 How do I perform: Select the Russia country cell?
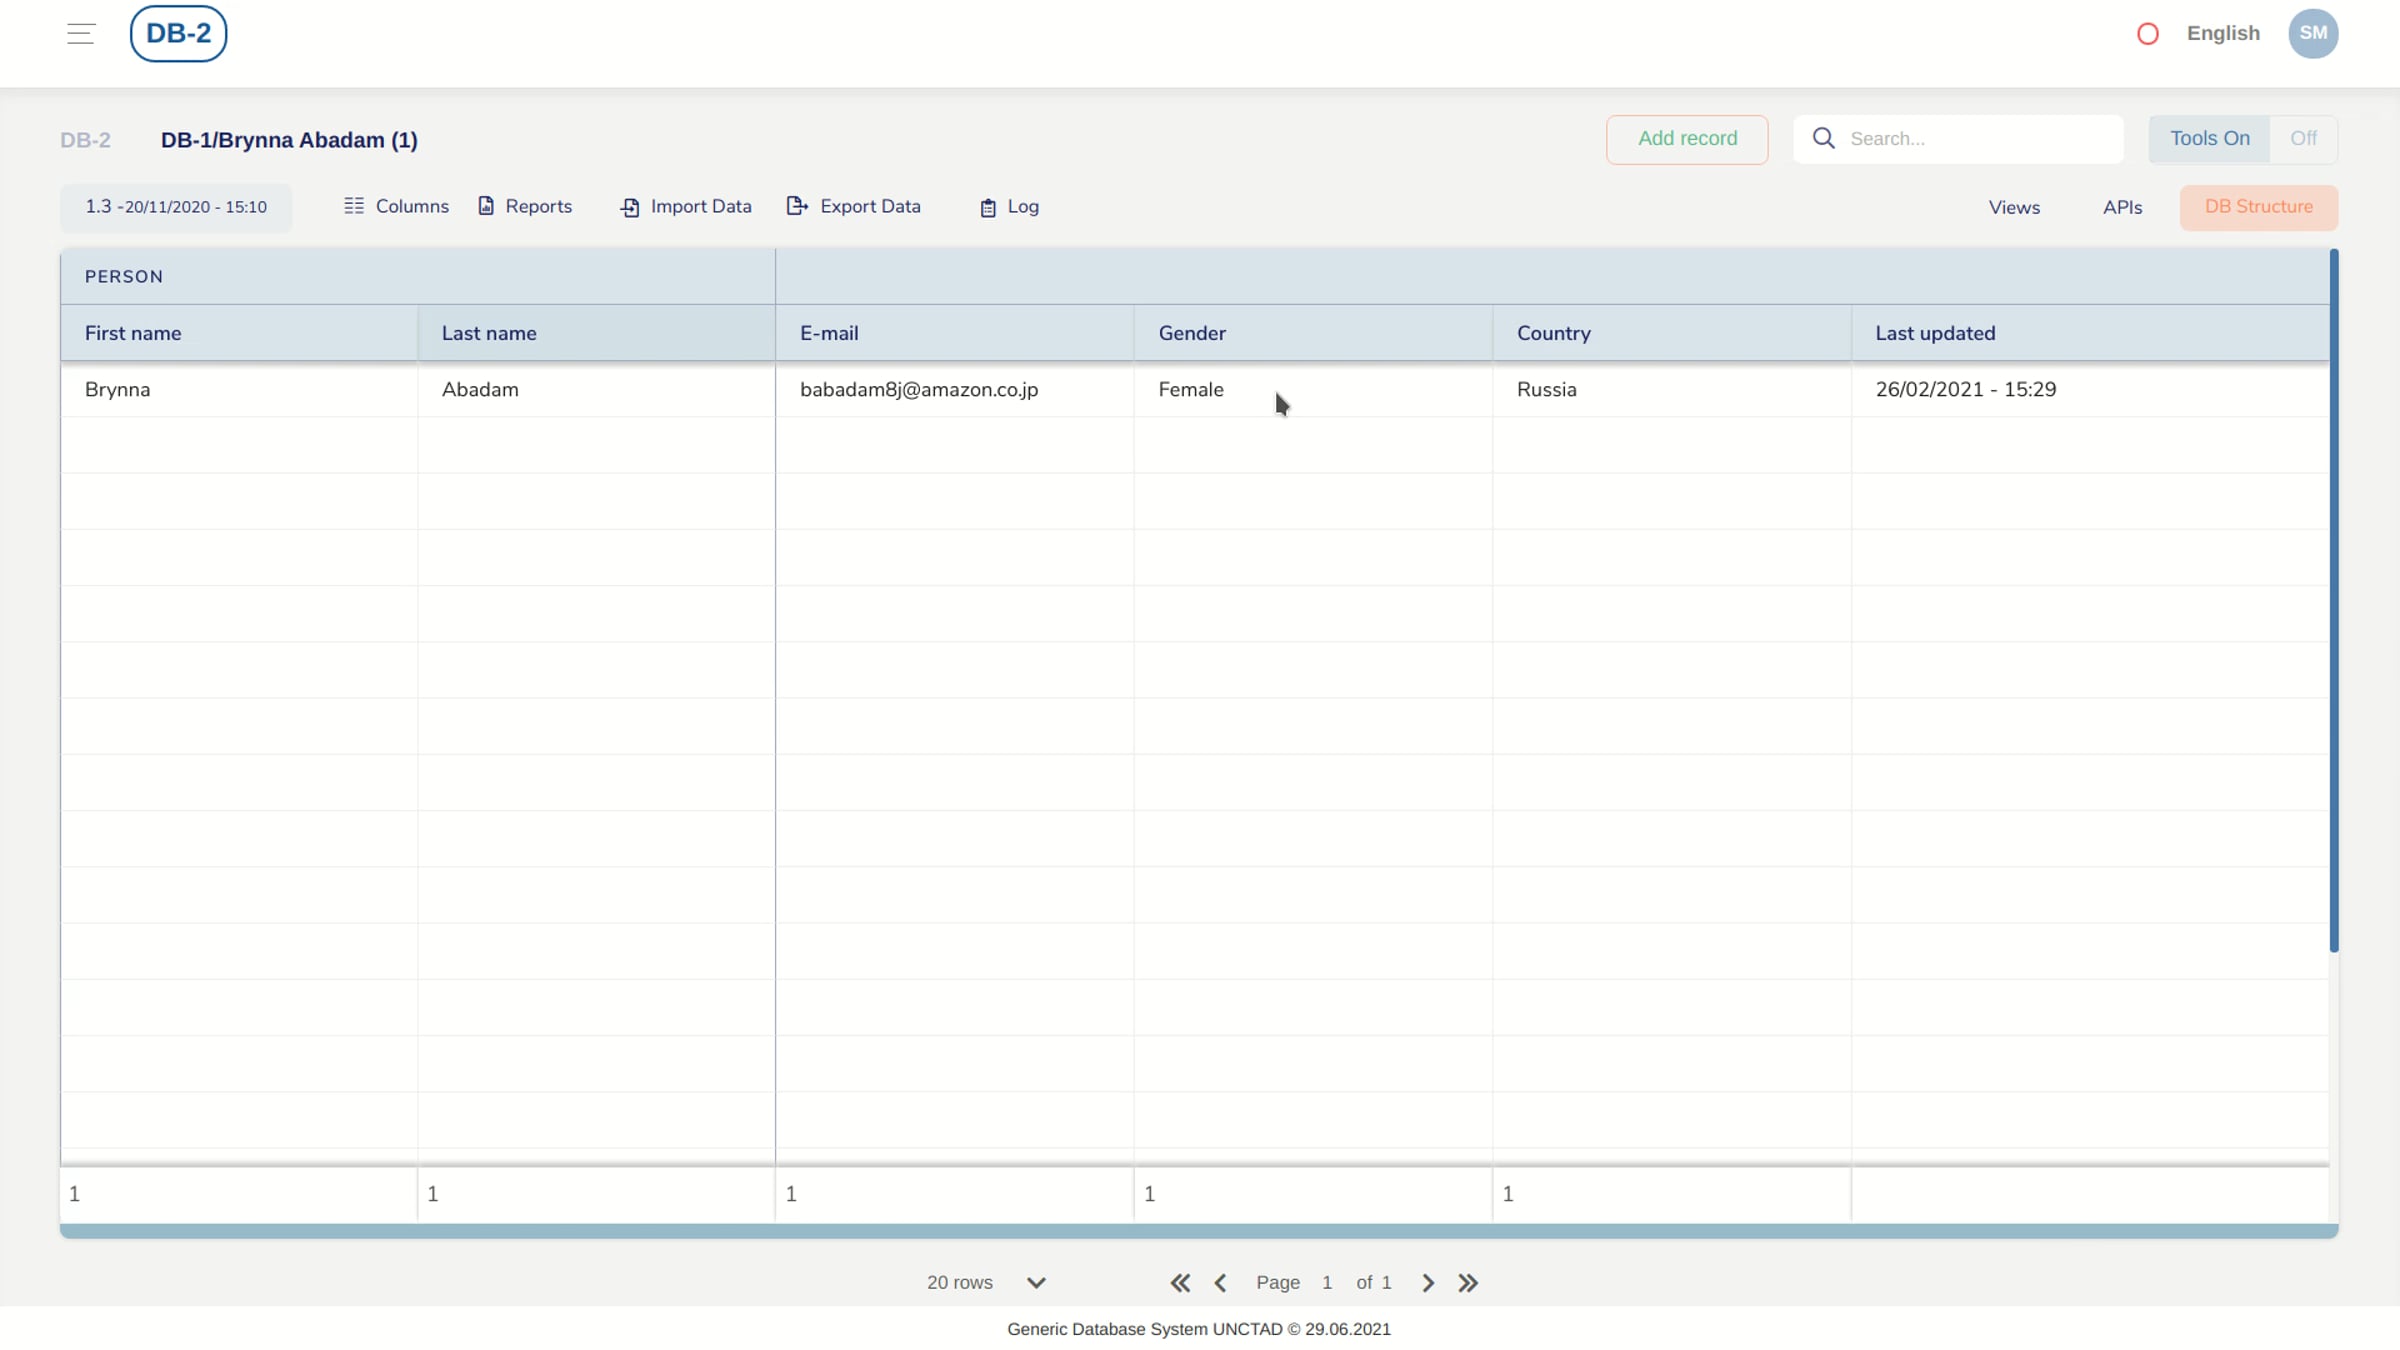(x=1672, y=389)
